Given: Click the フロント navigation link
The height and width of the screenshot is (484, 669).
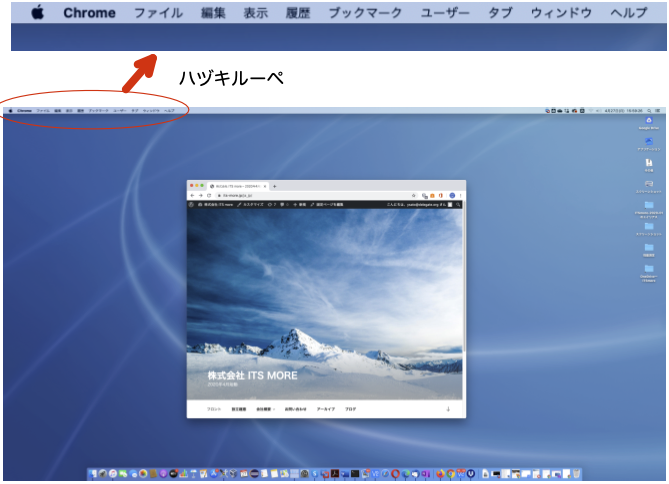Looking at the screenshot, I should (214, 410).
